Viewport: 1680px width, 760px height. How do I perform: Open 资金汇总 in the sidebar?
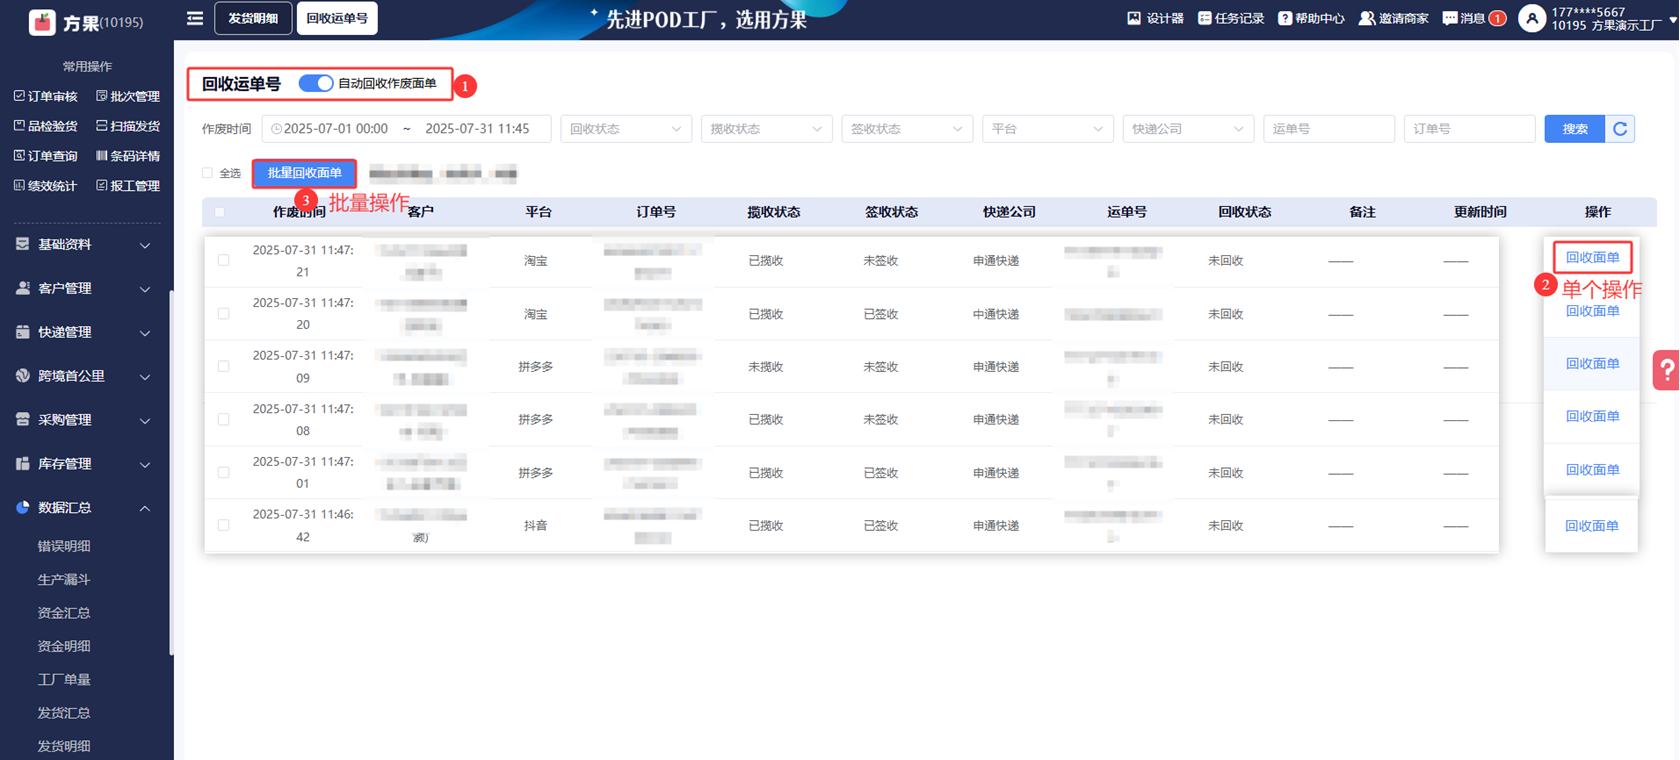click(x=64, y=613)
